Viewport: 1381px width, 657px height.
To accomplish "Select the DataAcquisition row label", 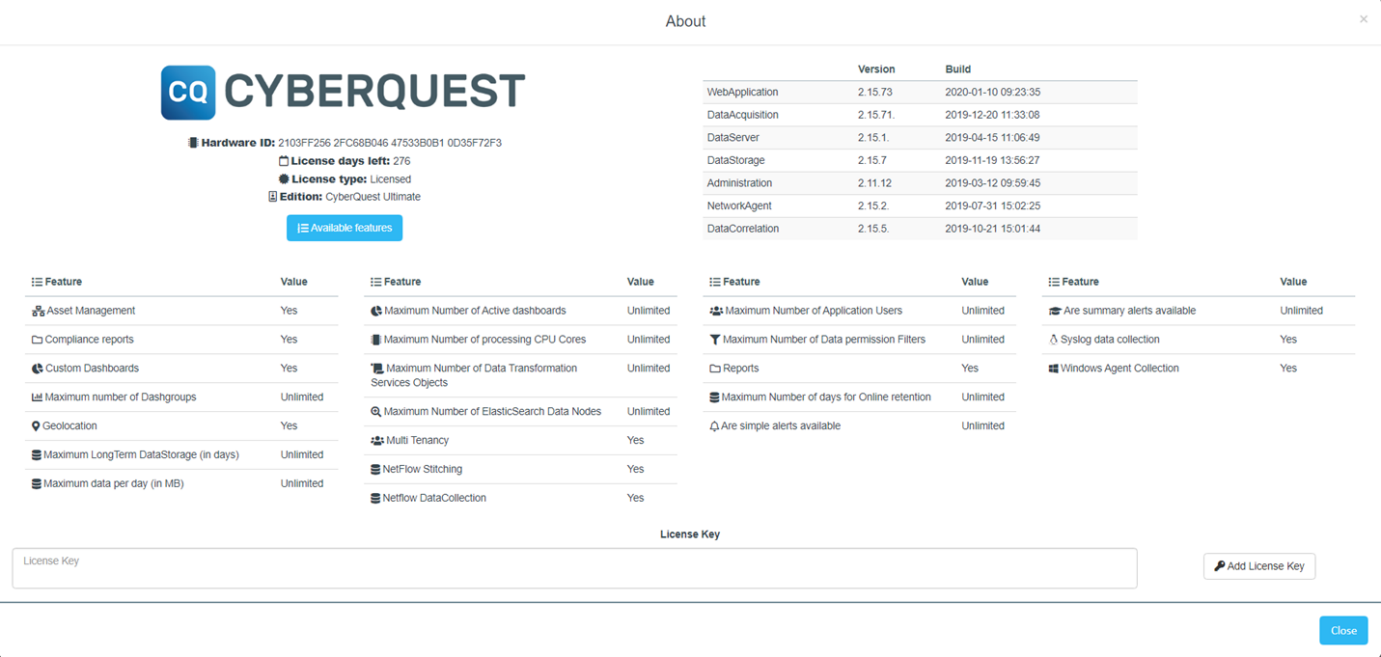I will pyautogui.click(x=743, y=115).
